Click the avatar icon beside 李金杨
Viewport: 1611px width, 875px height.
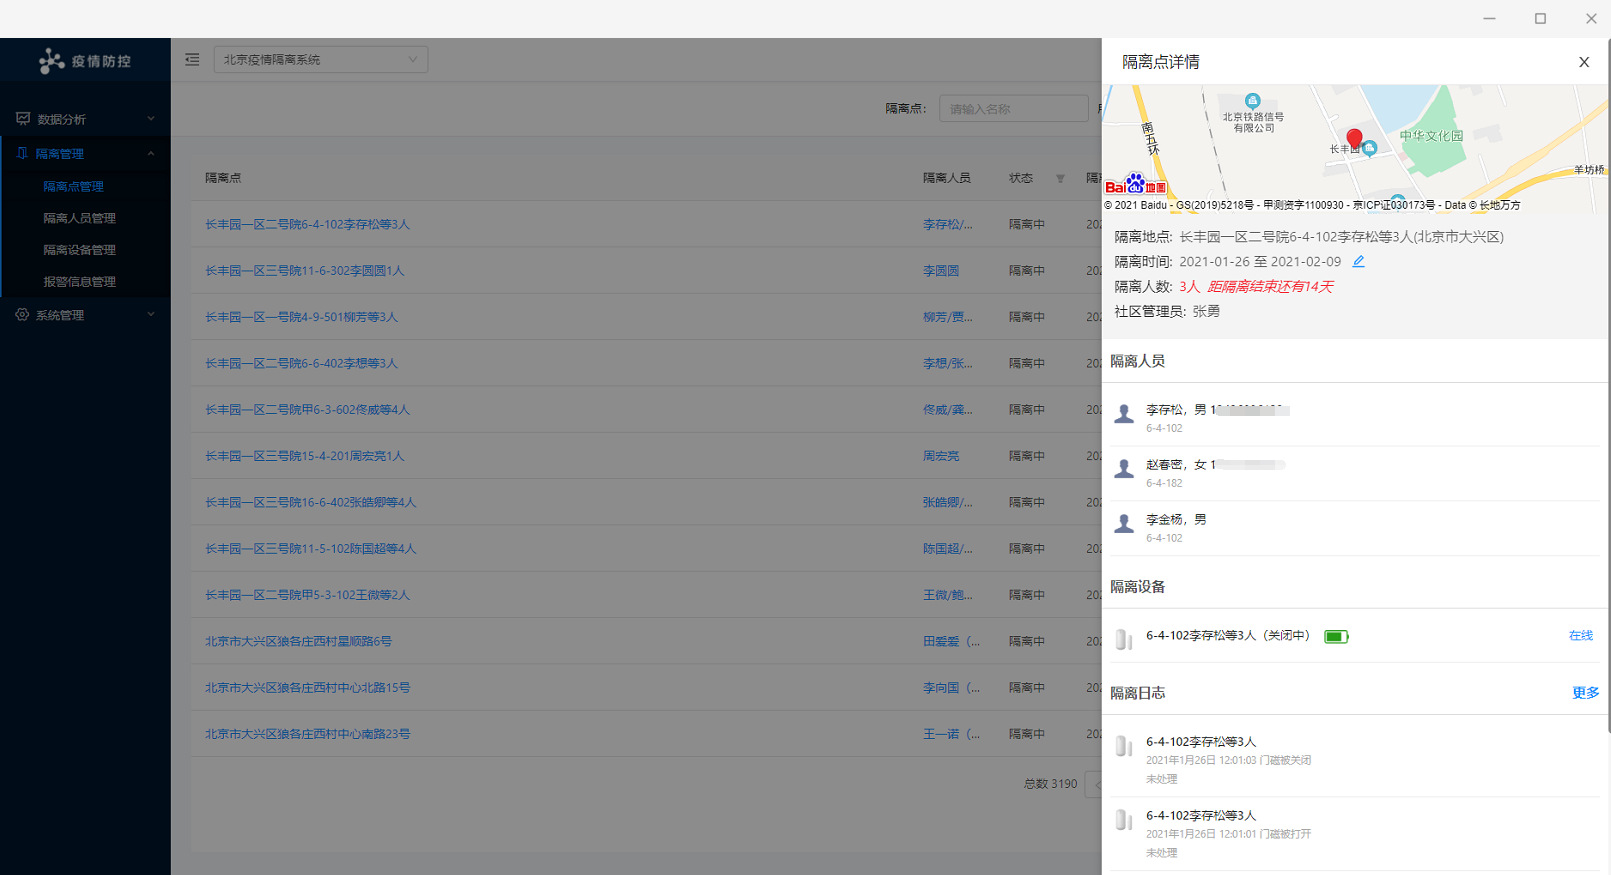[1124, 523]
